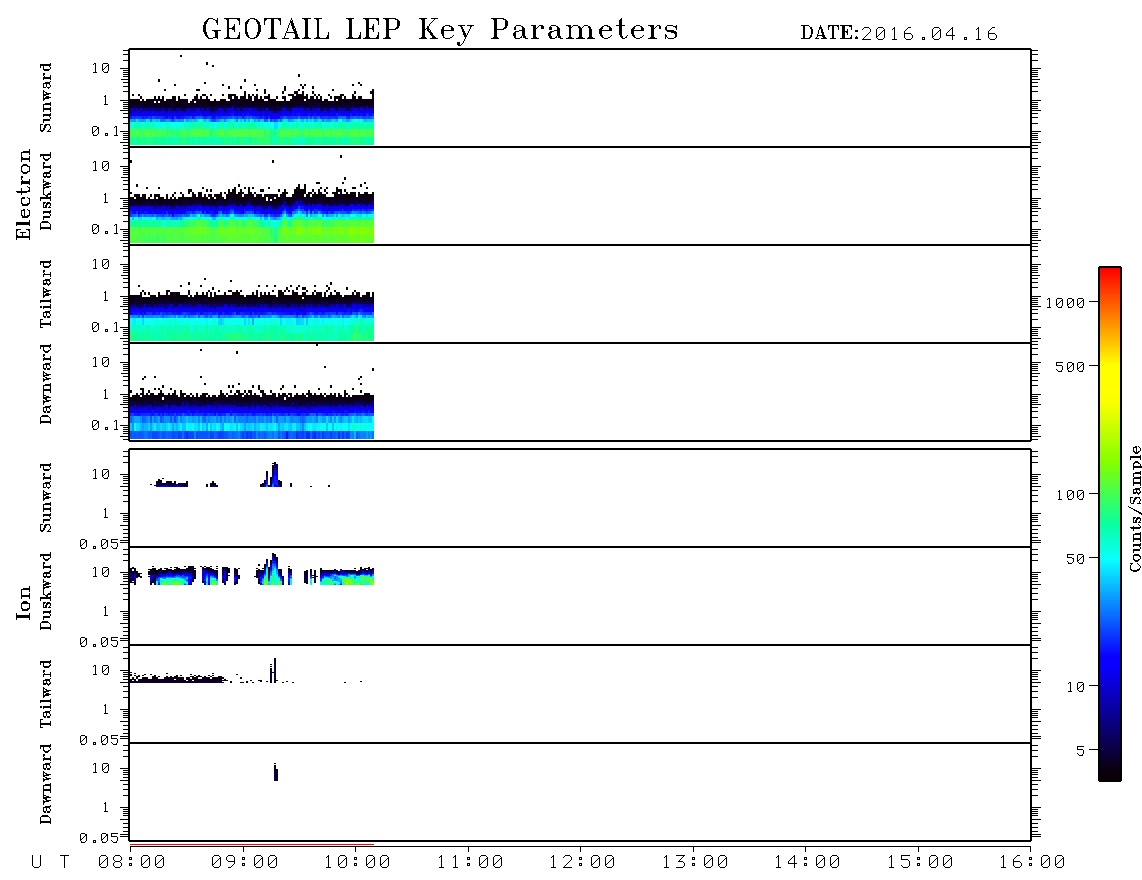Viewport: 1142px width, 880px height.
Task: Select the Electron "Sunward" axis label
Action: [46, 98]
